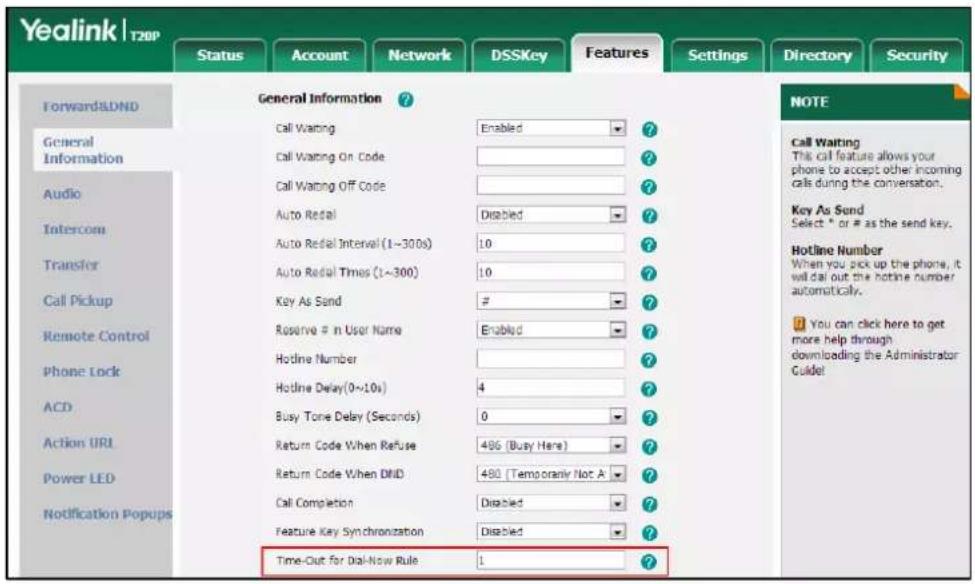Screen dimensions: 975x584
Task: Focus Time-Out for Dial-Now Rule field
Action: coord(551,560)
